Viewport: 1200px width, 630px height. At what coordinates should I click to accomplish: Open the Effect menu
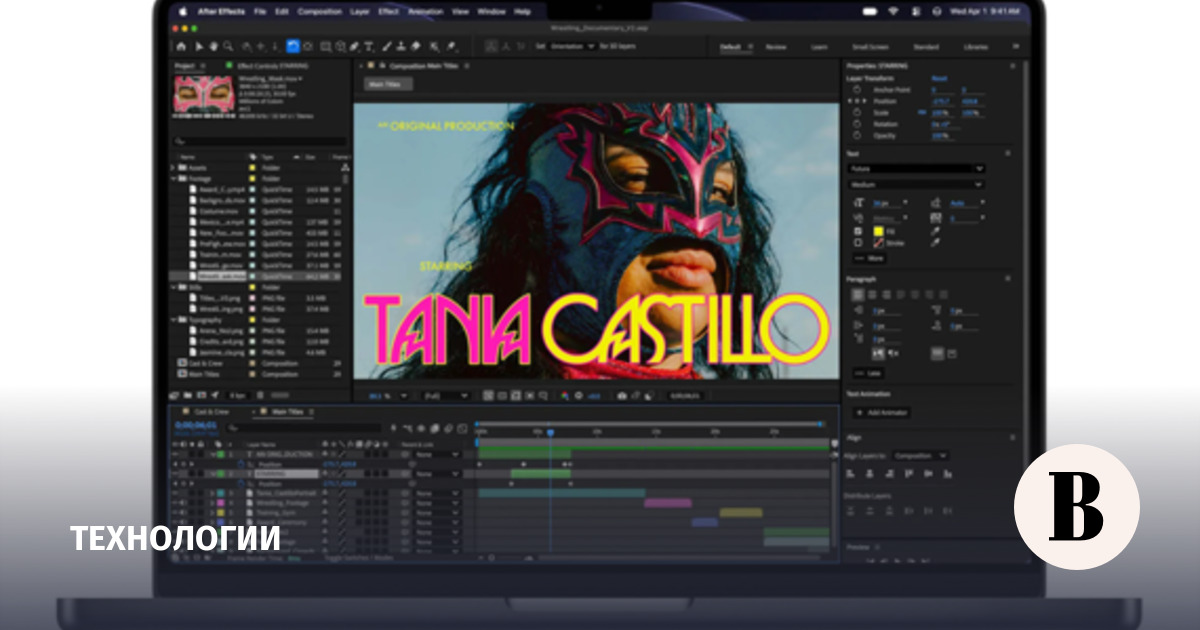click(x=388, y=12)
